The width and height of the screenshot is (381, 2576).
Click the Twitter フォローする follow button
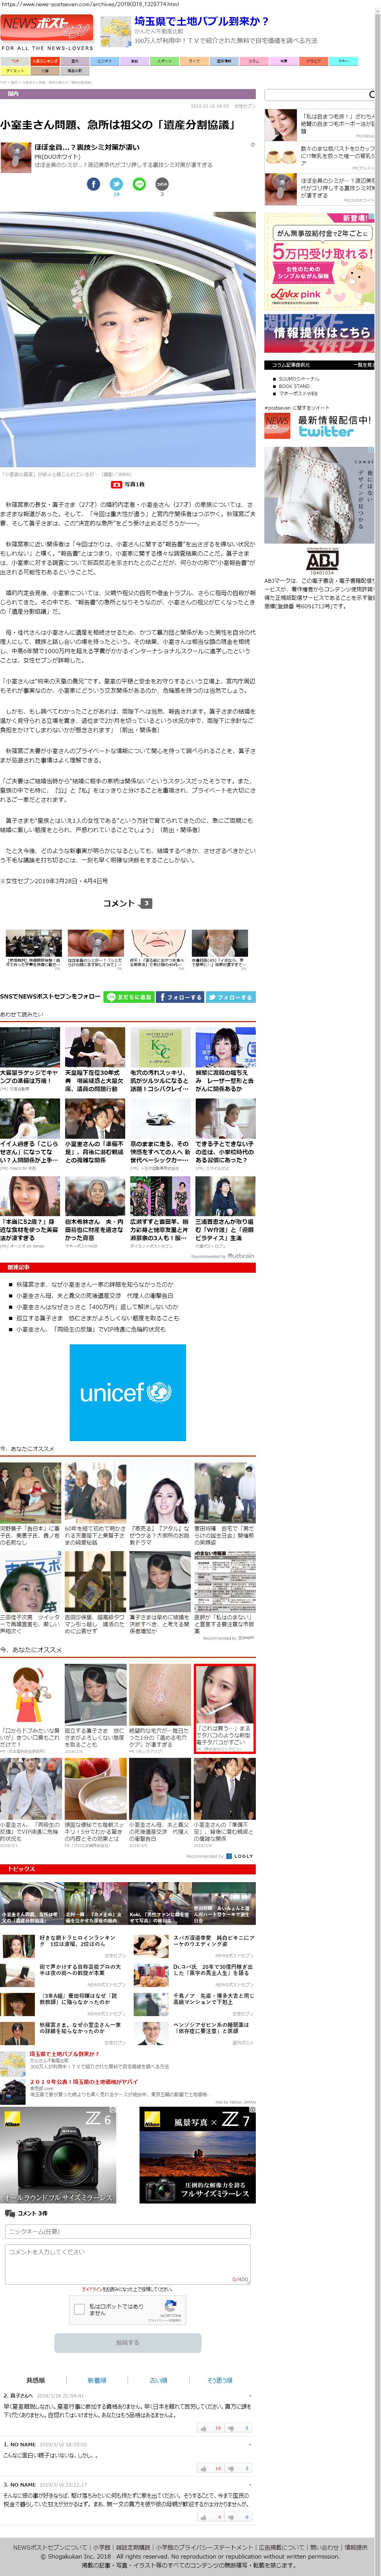pyautogui.click(x=231, y=997)
